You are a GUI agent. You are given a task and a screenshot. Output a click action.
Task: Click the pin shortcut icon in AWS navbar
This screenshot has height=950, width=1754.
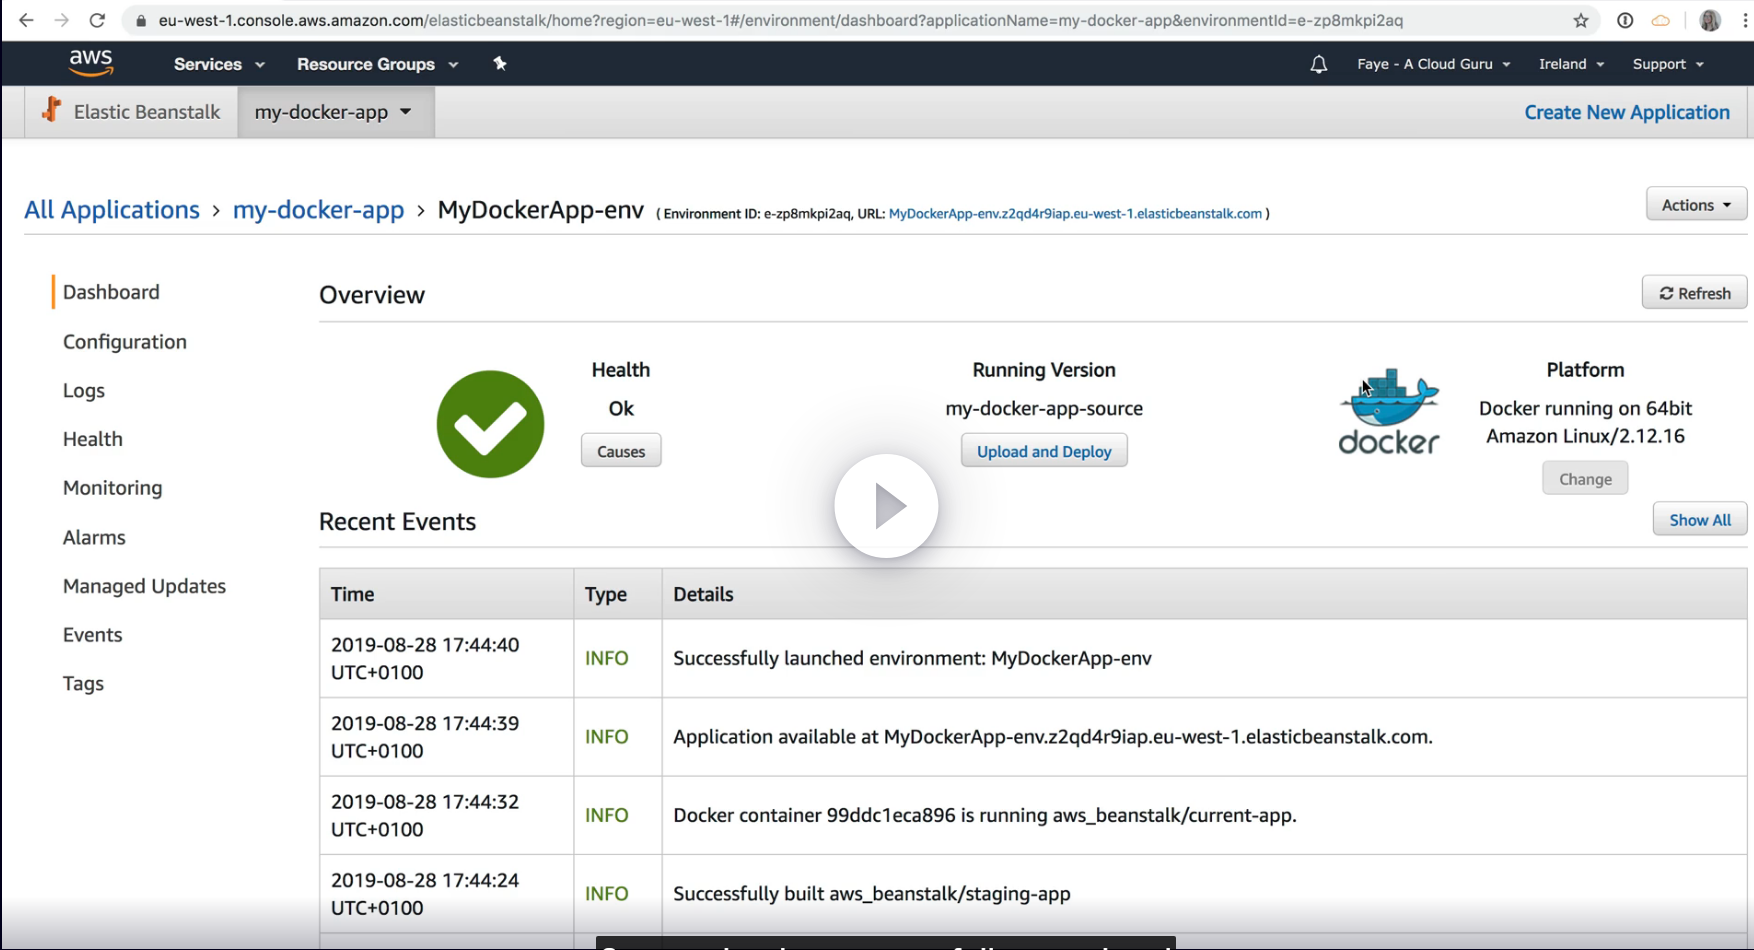point(500,64)
